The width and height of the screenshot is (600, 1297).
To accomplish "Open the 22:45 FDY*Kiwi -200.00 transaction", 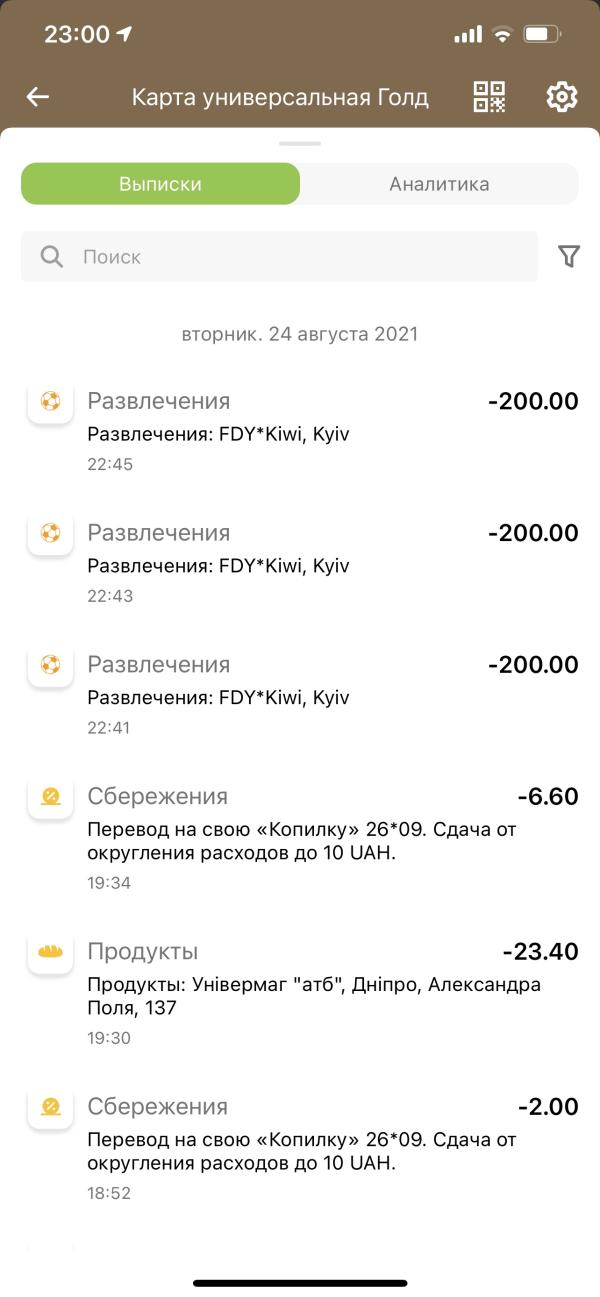I will [x=300, y=431].
